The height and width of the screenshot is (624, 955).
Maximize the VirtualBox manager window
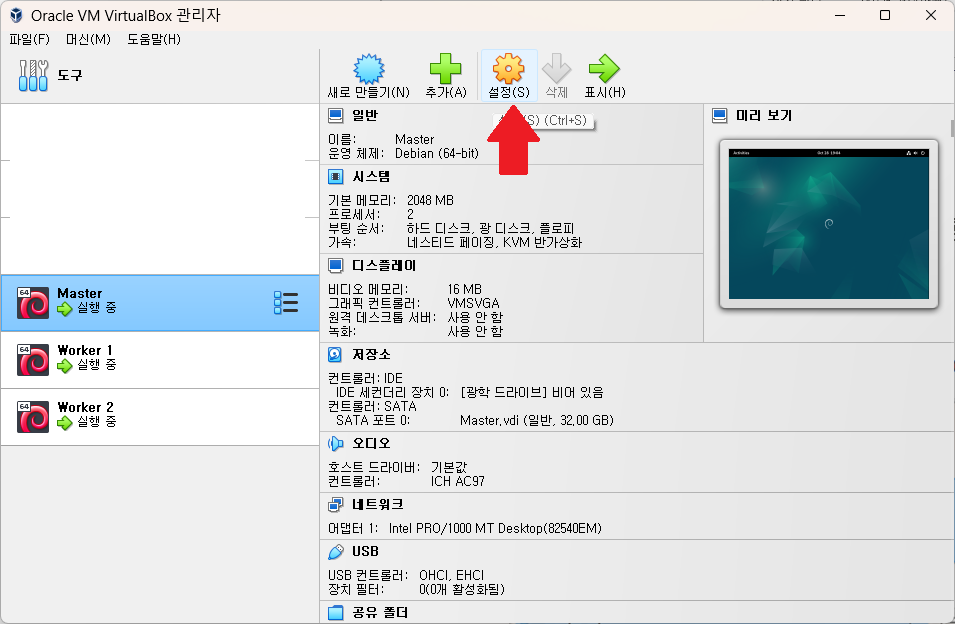[x=885, y=15]
